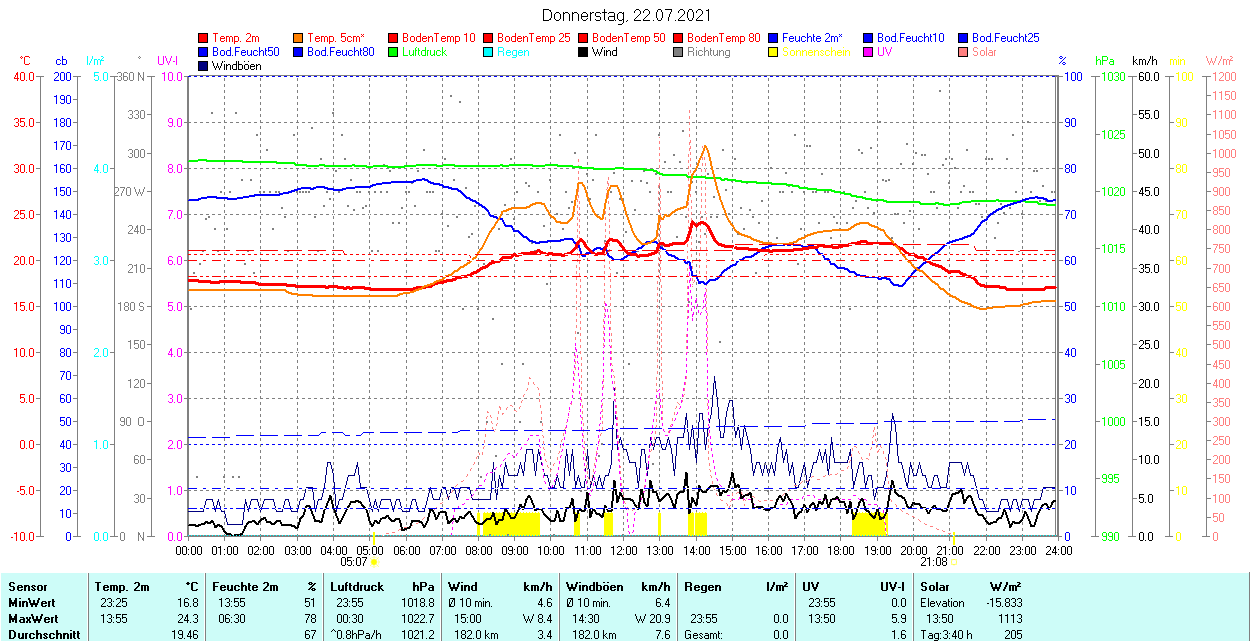
Task: Click the red Temp. 2m legend swatch
Action: [x=204, y=38]
